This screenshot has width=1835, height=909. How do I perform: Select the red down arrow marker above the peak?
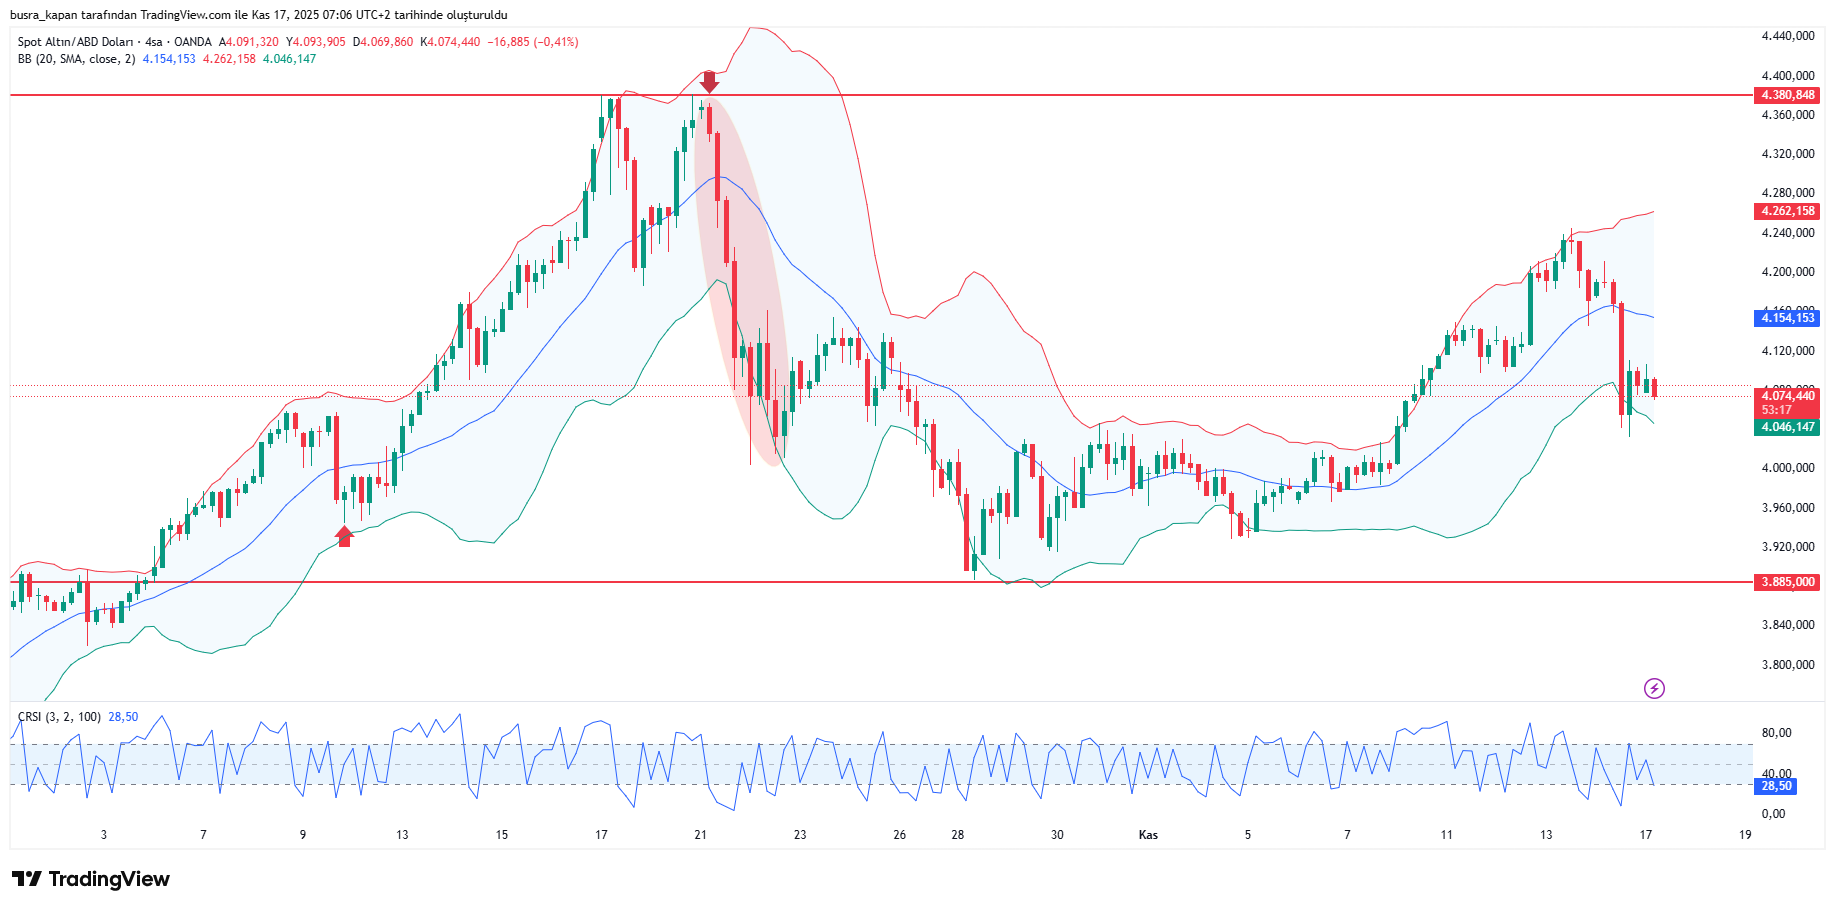[x=709, y=81]
